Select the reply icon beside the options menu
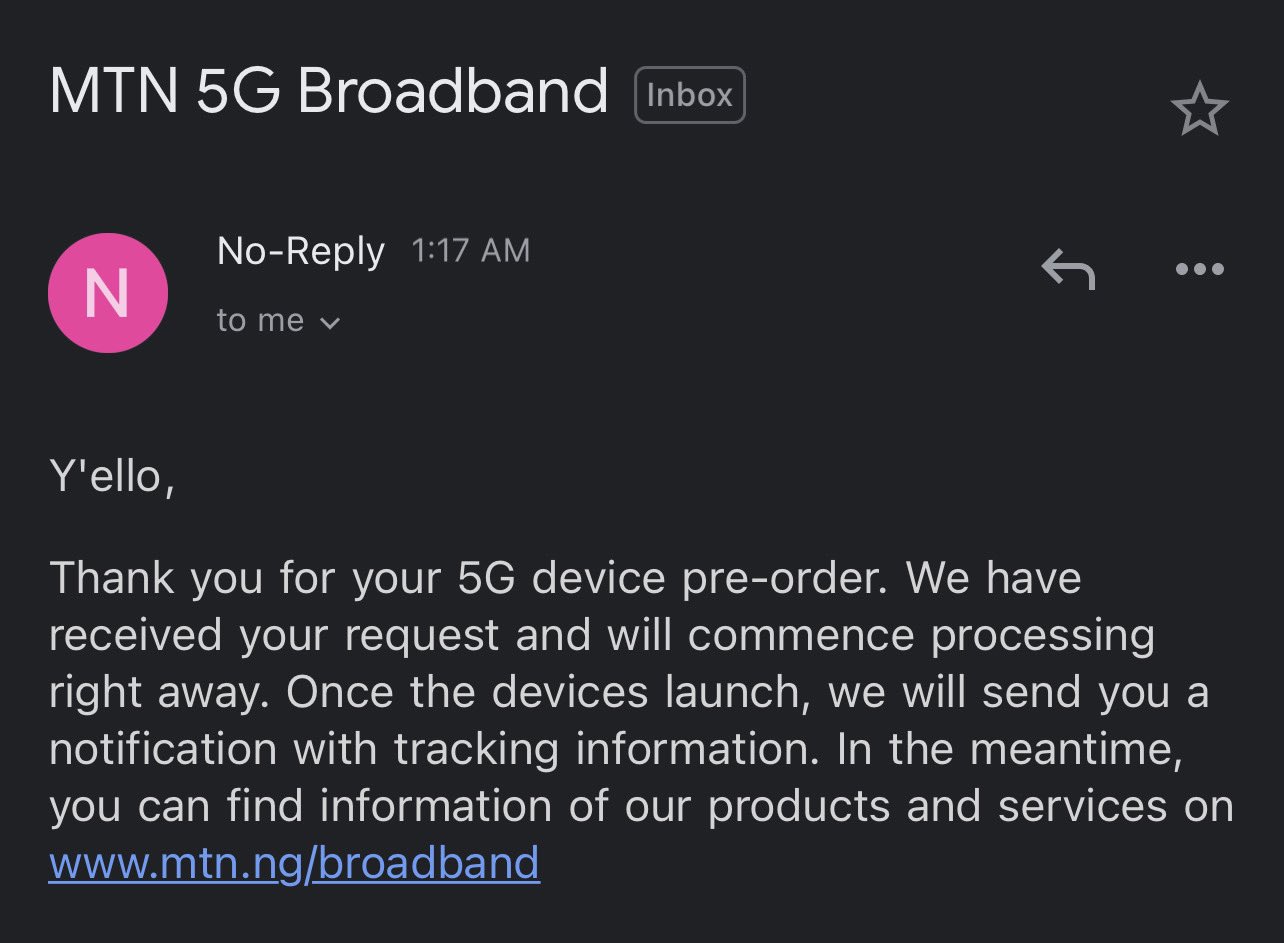This screenshot has height=943, width=1284. pyautogui.click(x=1066, y=268)
